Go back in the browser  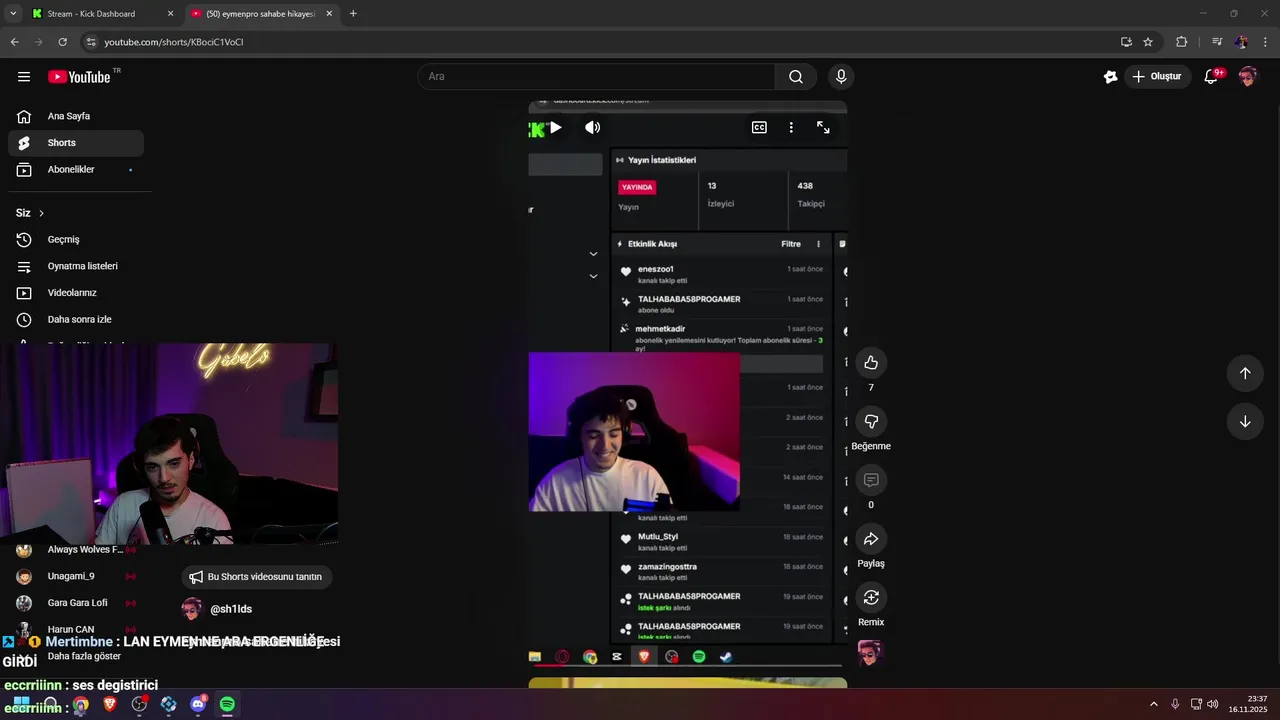[x=14, y=42]
